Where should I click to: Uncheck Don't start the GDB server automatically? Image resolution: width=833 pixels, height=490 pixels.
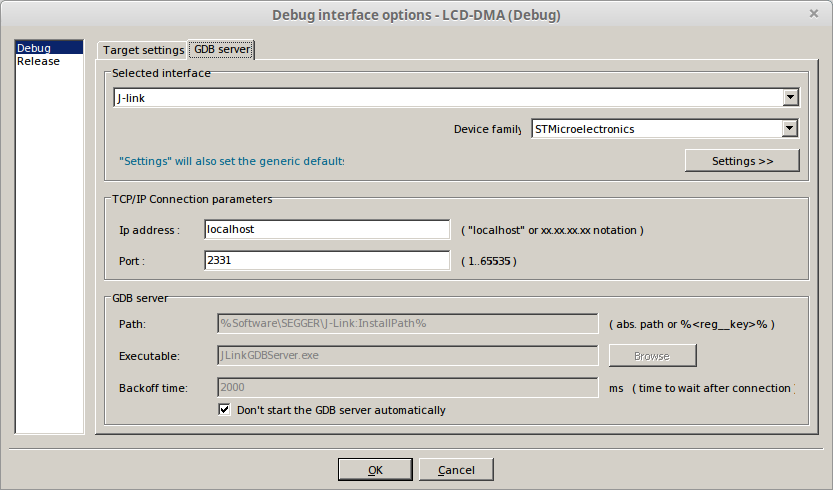(225, 410)
